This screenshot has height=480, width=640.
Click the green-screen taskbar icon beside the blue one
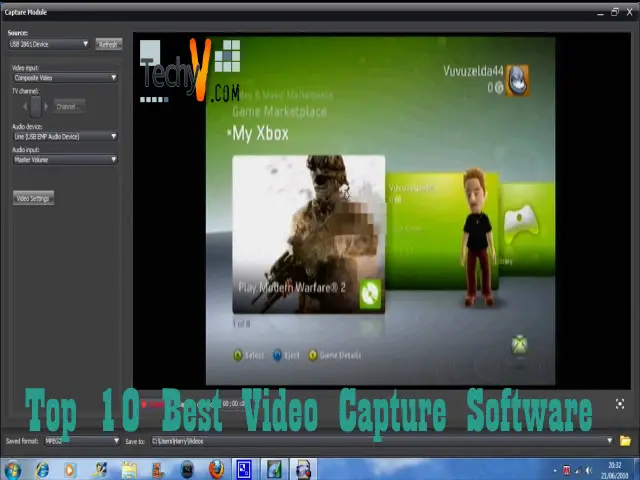(x=274, y=469)
